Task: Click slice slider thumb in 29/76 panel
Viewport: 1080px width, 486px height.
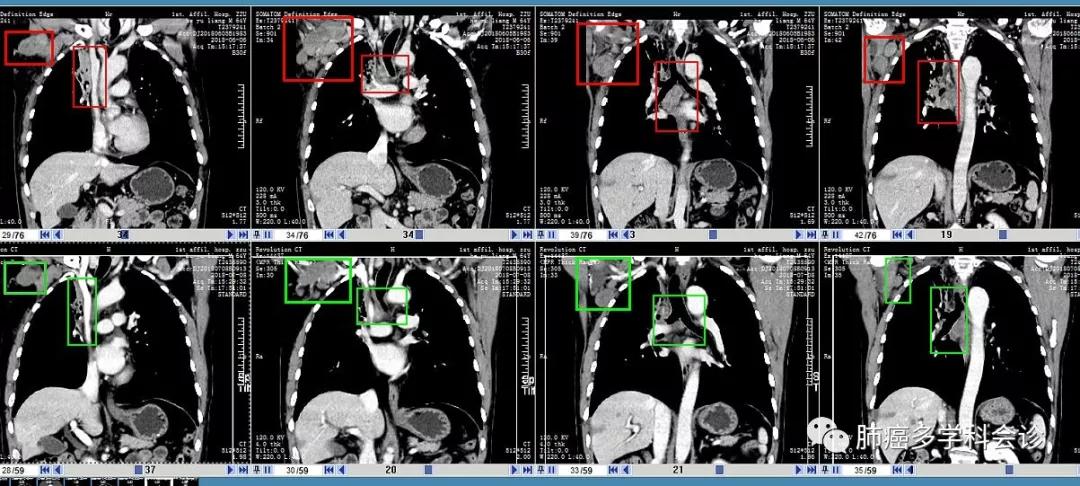Action: [x=125, y=235]
